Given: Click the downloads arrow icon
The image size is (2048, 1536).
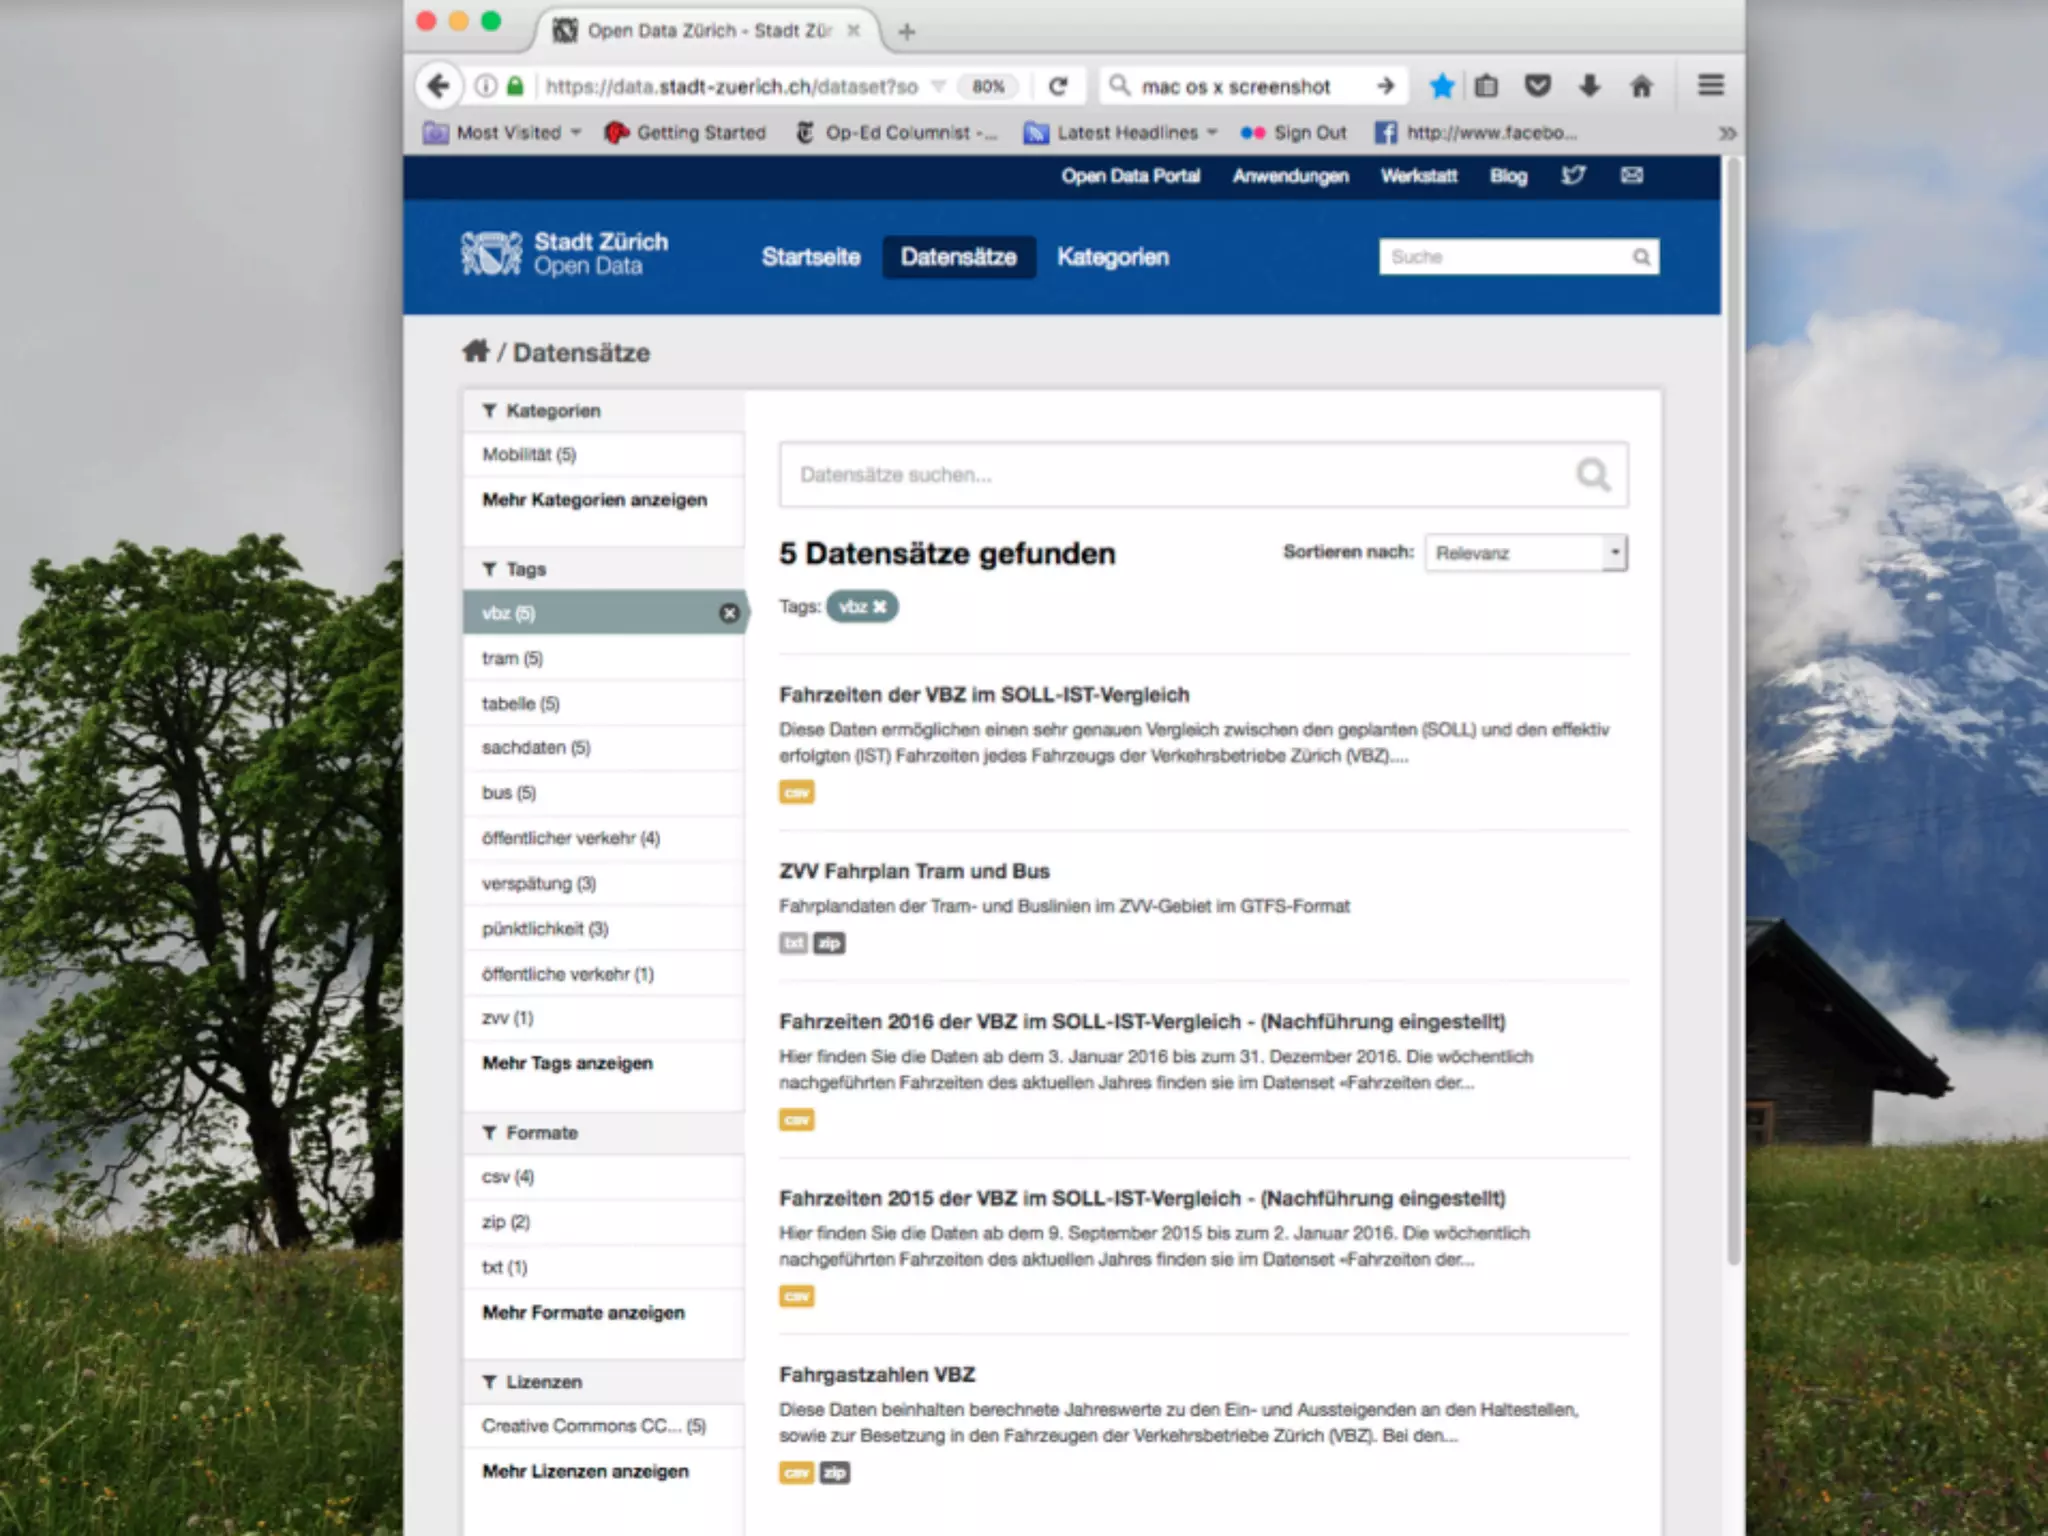Looking at the screenshot, I should [1589, 86].
